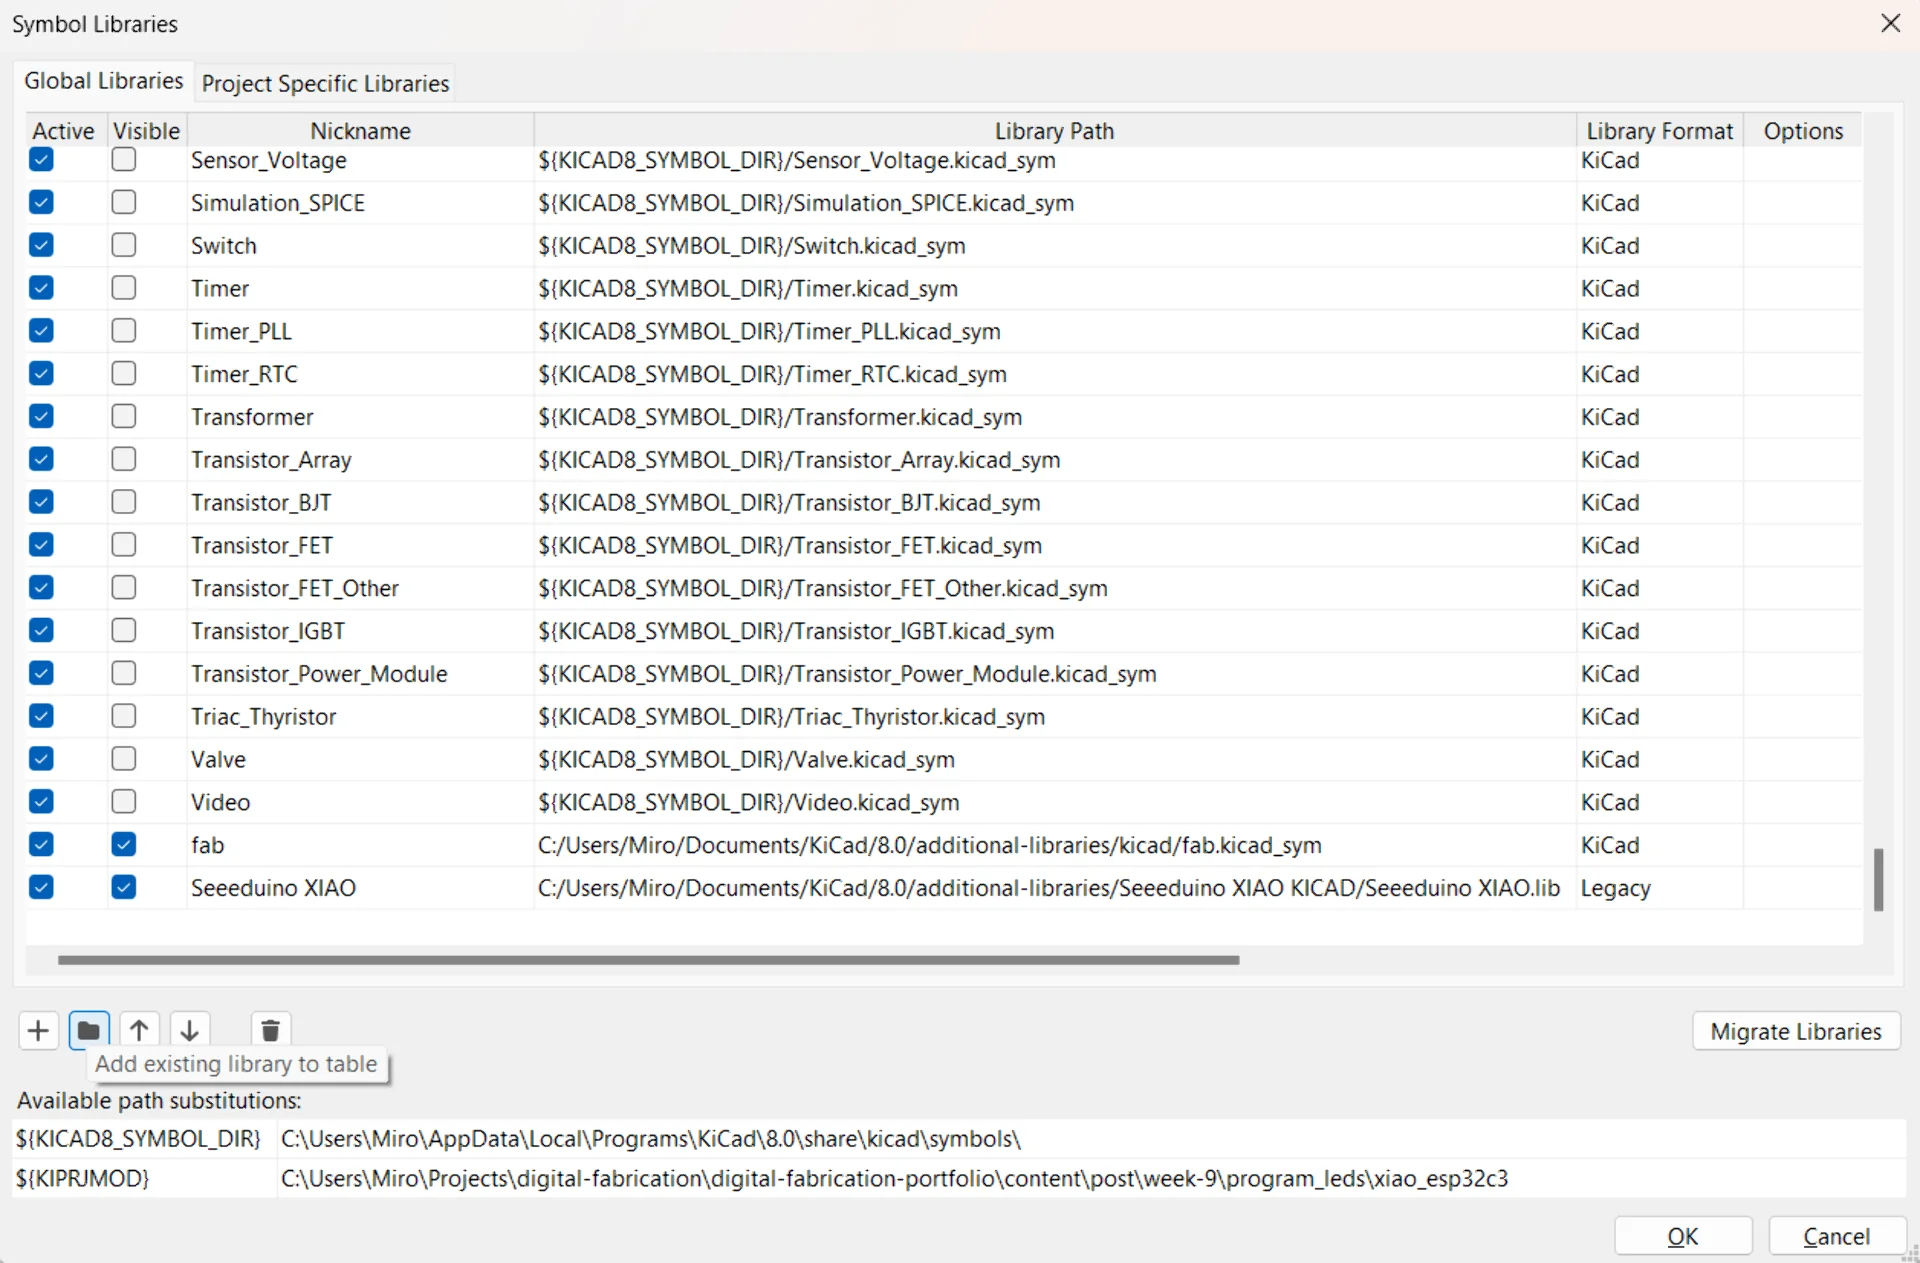Deactivate the Valve library Active checkbox
Viewport: 1920px width, 1263px height.
click(41, 759)
